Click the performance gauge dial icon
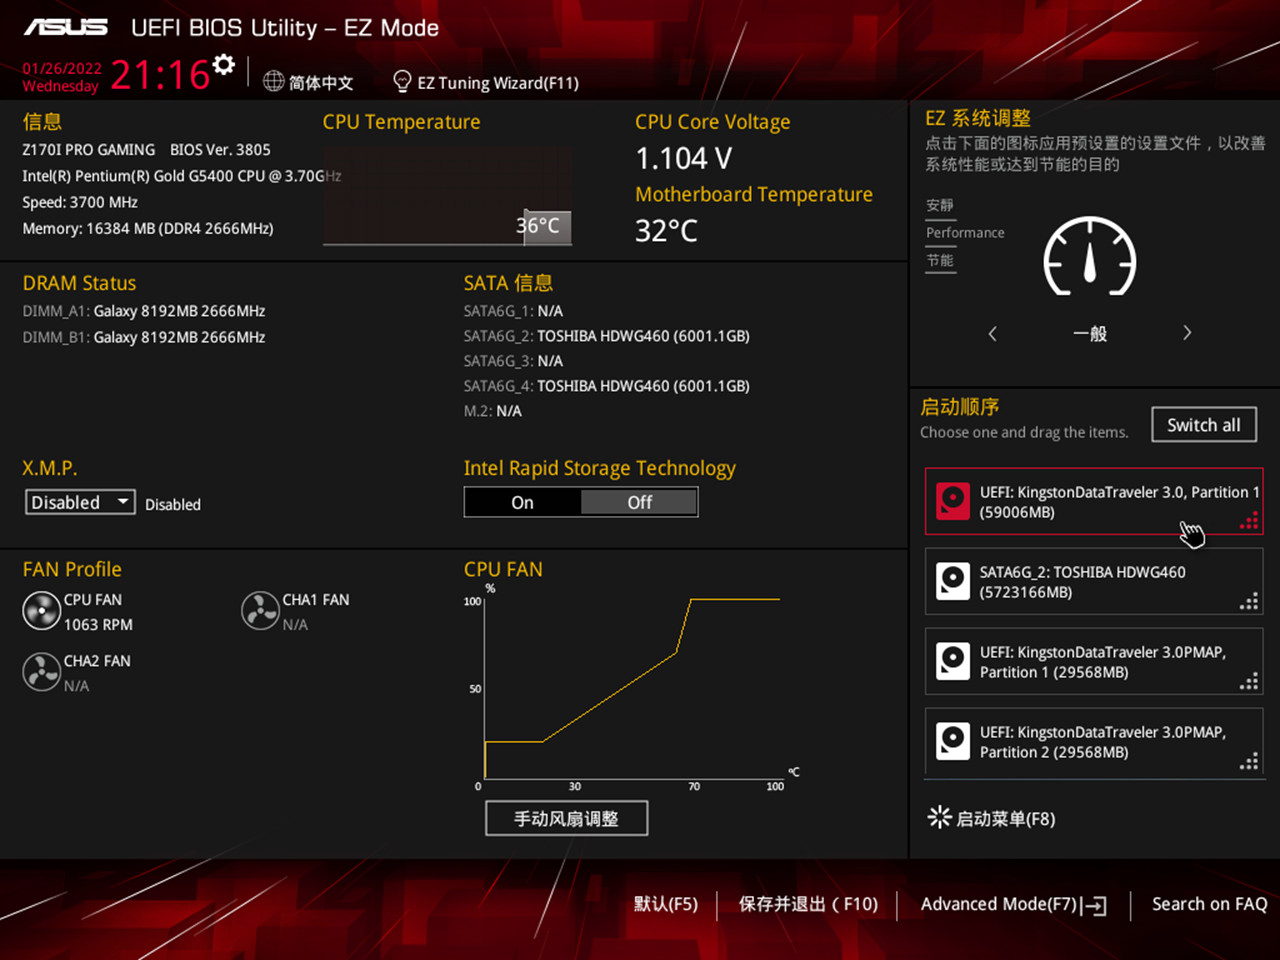 1090,257
